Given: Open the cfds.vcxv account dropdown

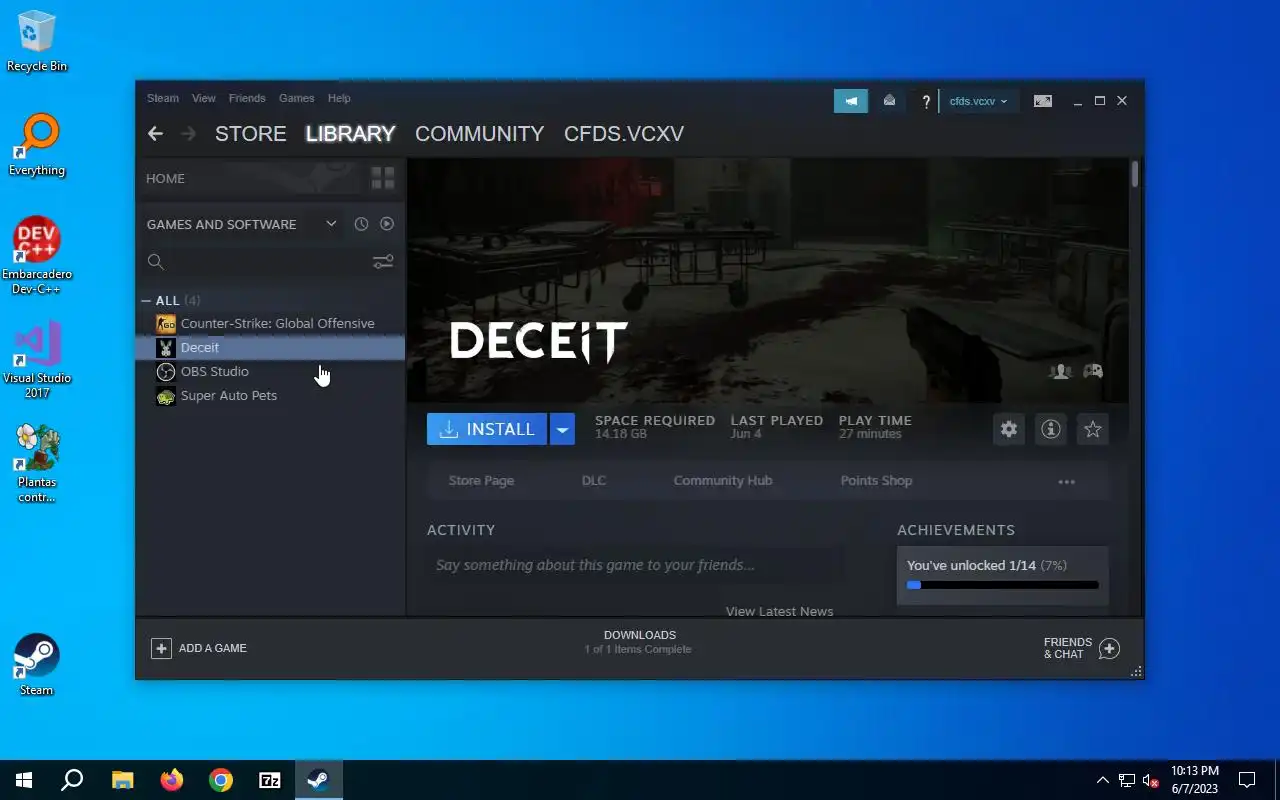Looking at the screenshot, I should tap(979, 101).
